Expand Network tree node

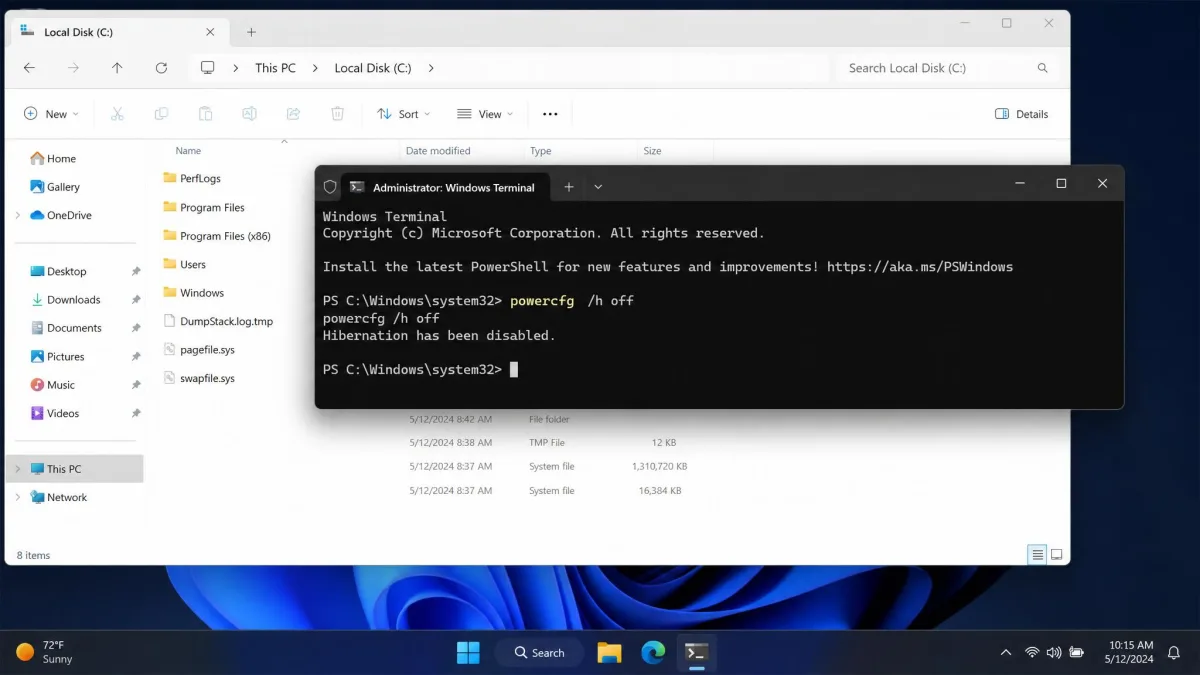tap(18, 497)
